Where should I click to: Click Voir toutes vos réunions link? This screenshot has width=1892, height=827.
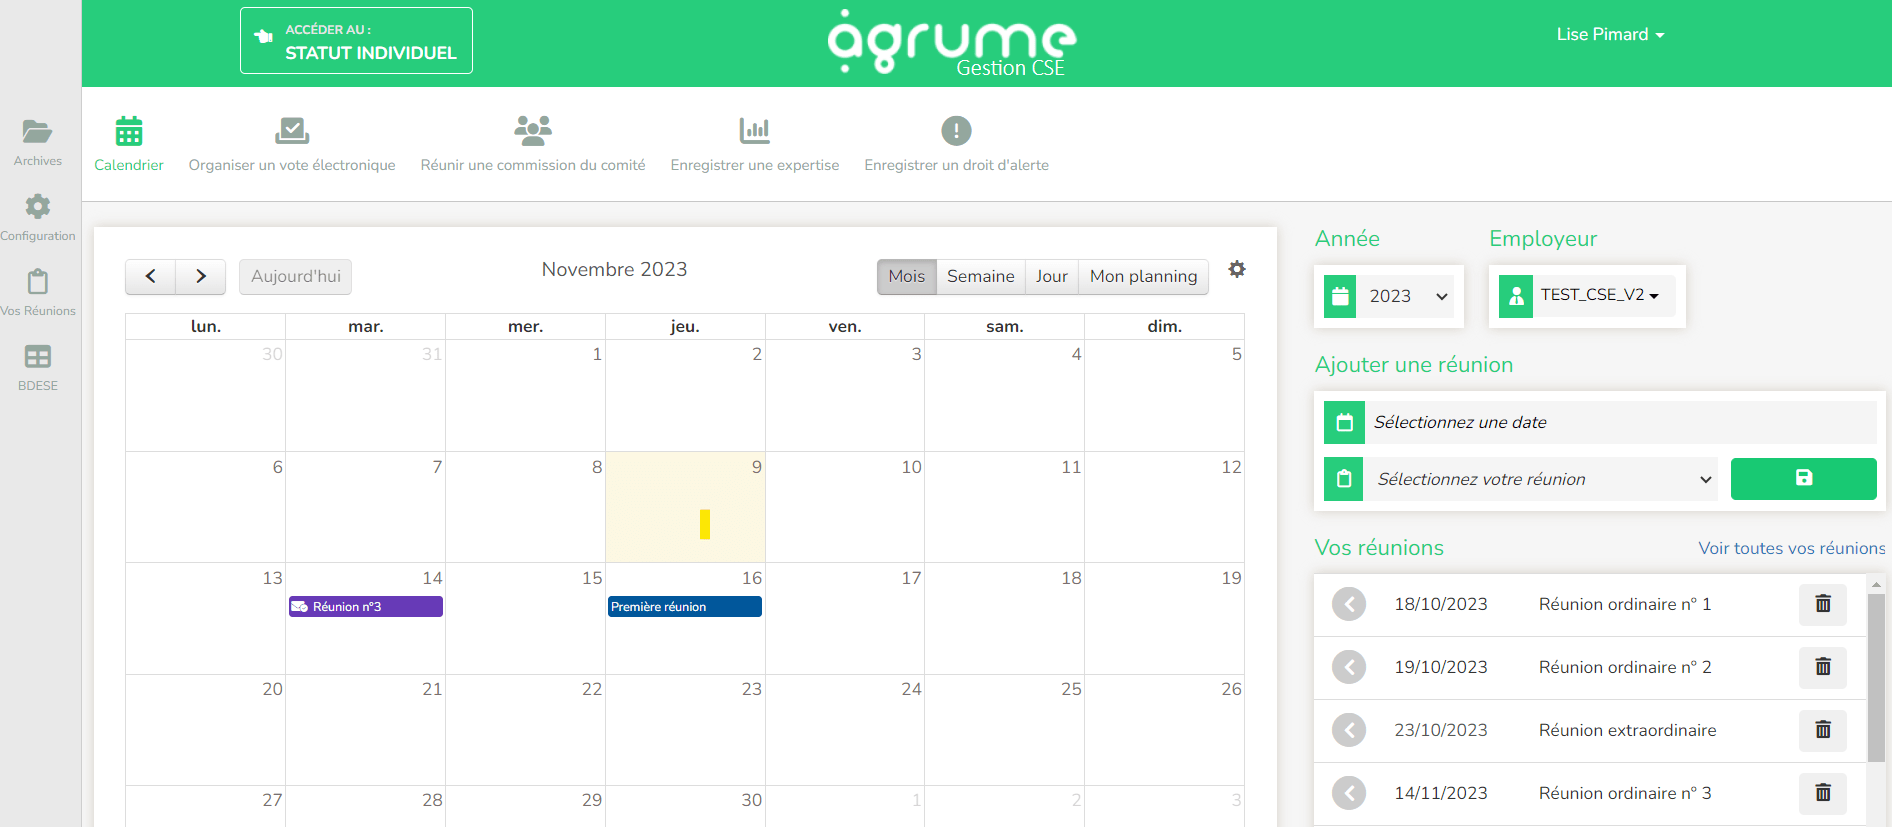pyautogui.click(x=1791, y=548)
